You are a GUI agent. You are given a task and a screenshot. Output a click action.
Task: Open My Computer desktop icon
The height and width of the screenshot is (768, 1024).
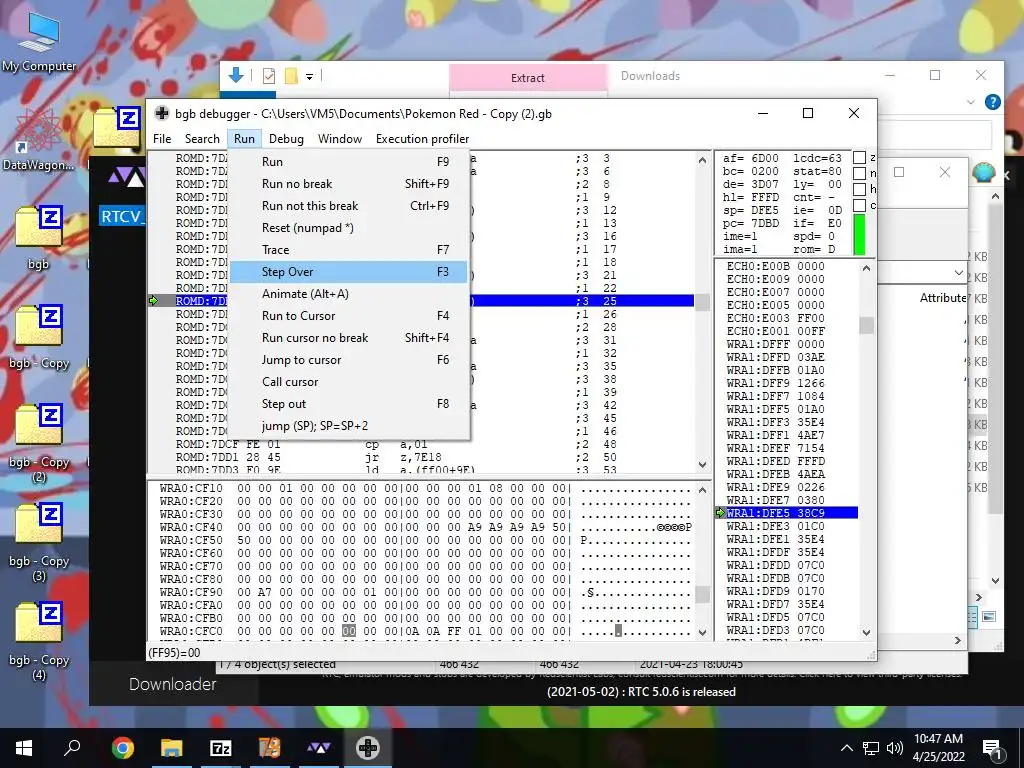[39, 40]
